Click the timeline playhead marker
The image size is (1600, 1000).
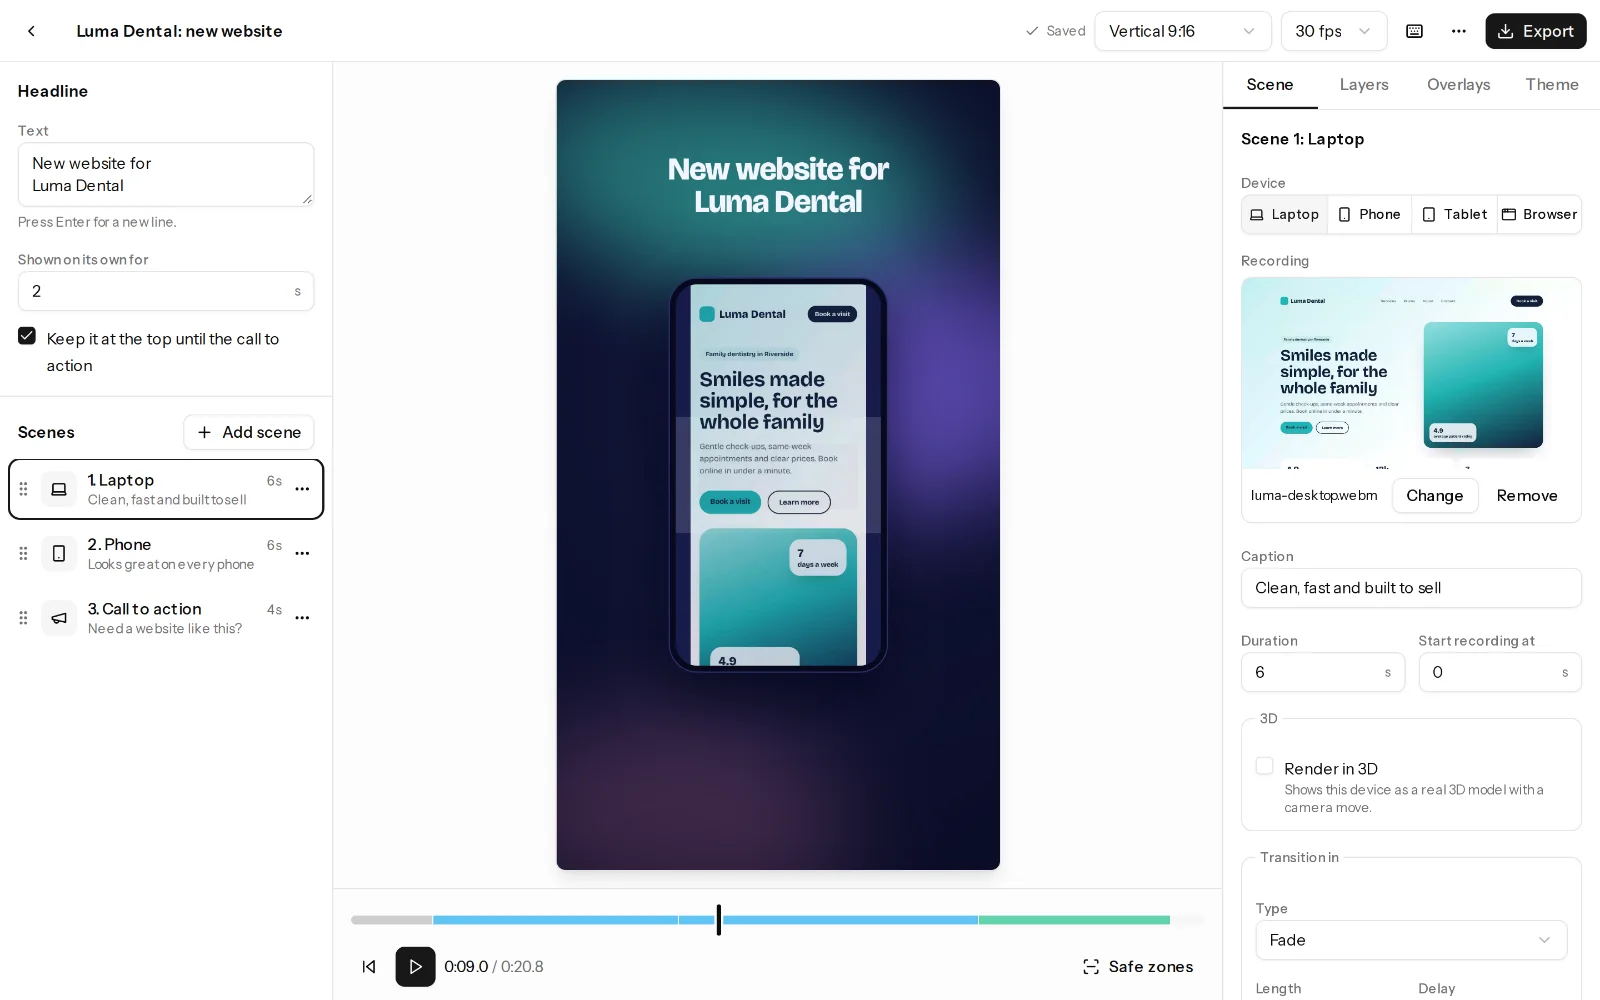pyautogui.click(x=718, y=919)
